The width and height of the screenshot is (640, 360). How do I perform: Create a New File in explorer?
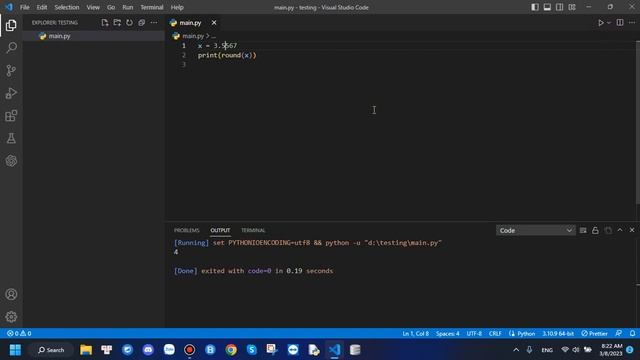tap(105, 23)
